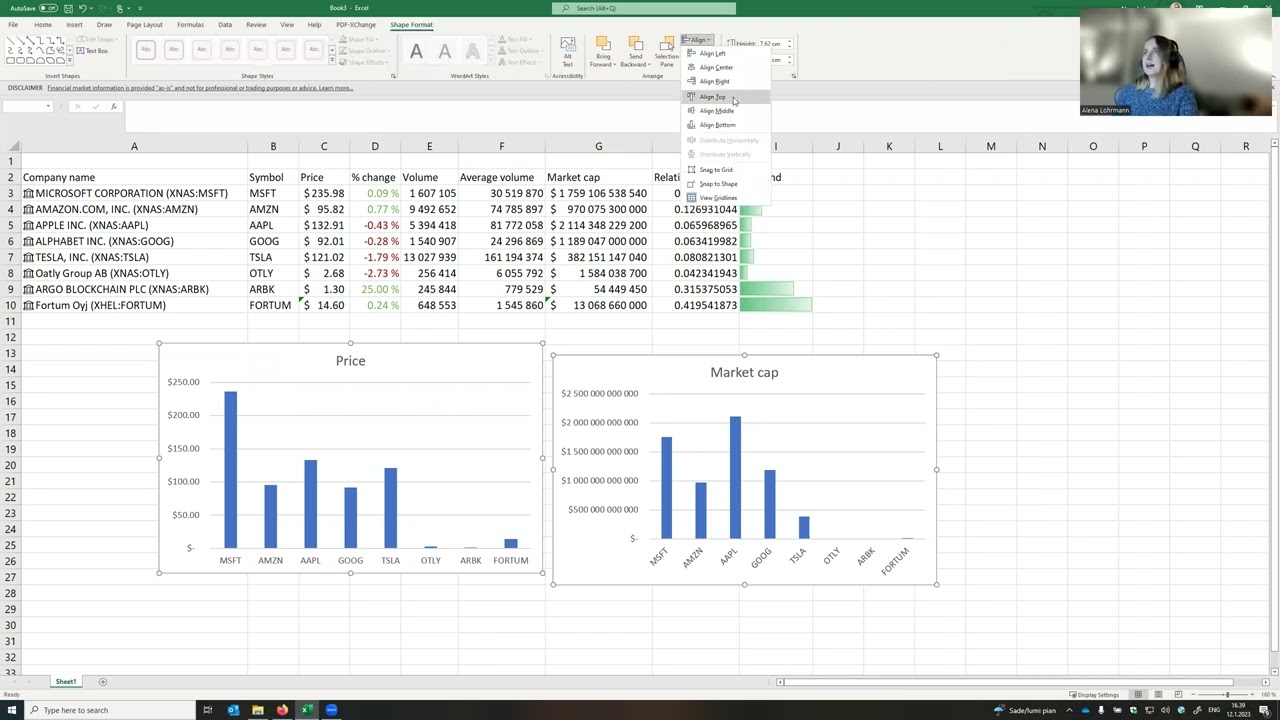Toggle the AutoSave switch
1280x720 pixels.
[x=48, y=8]
